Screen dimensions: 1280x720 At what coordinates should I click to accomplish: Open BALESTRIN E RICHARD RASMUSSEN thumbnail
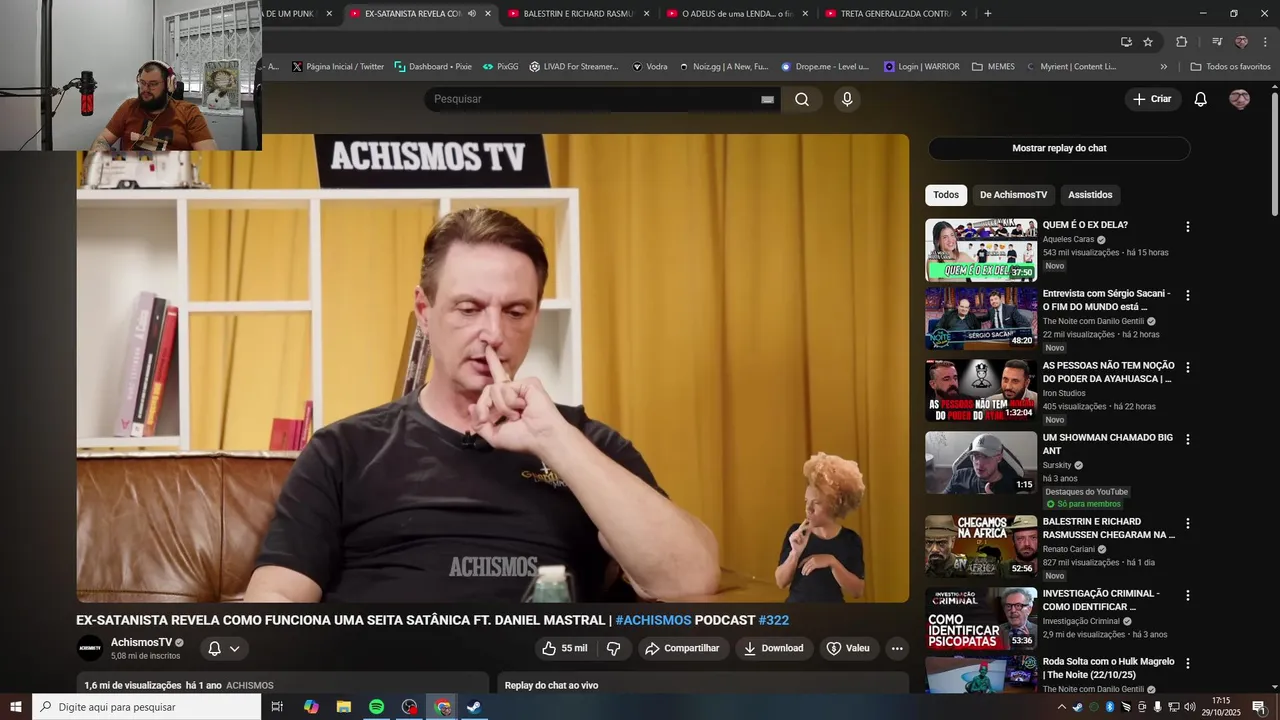(x=981, y=546)
